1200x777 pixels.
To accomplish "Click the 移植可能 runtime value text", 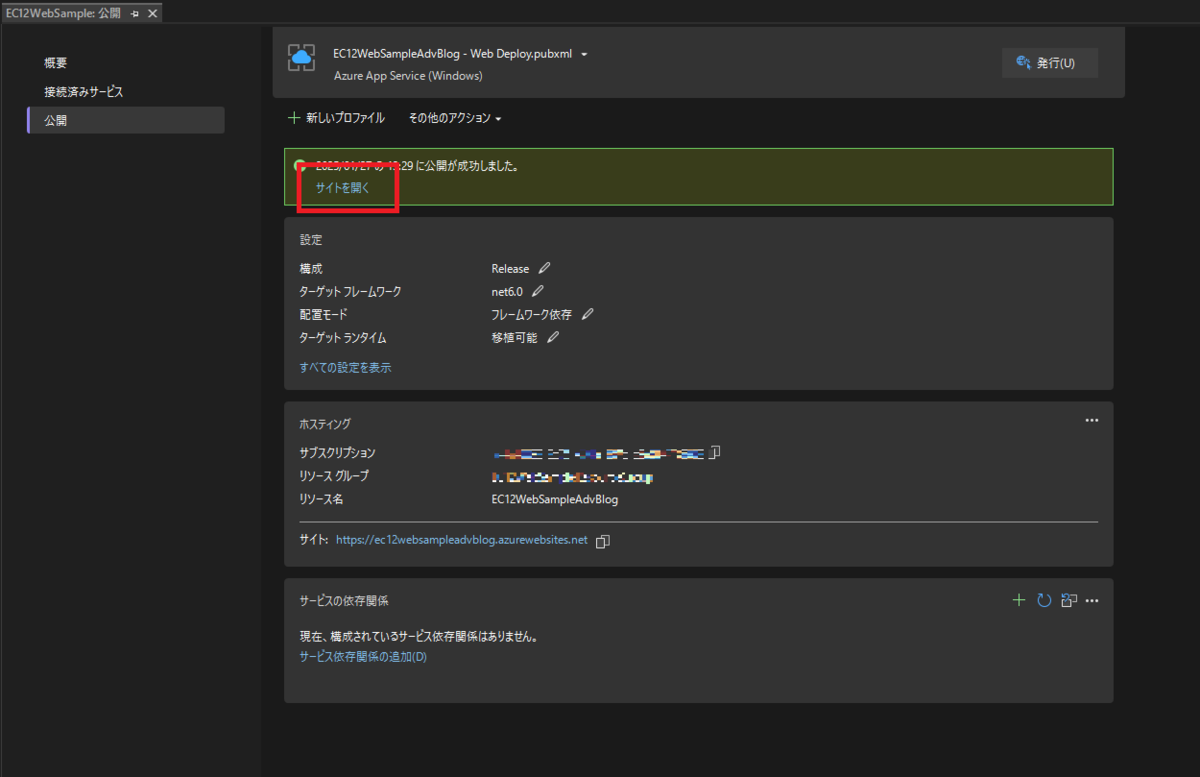I will coord(514,338).
